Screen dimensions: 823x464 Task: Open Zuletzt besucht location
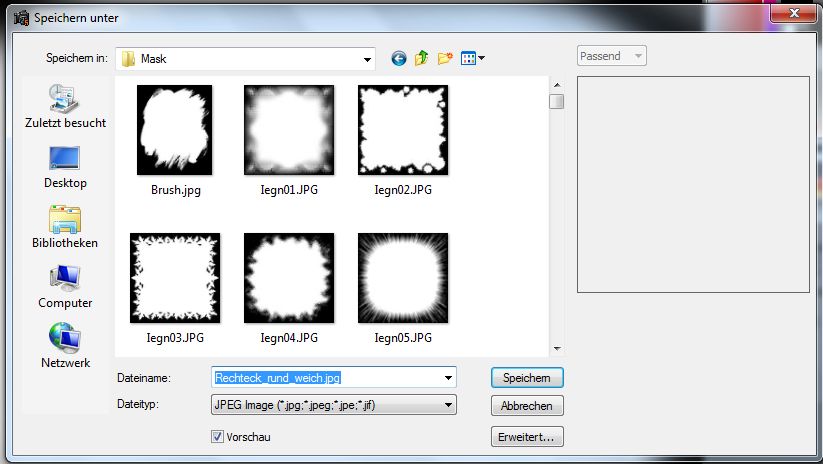66,109
